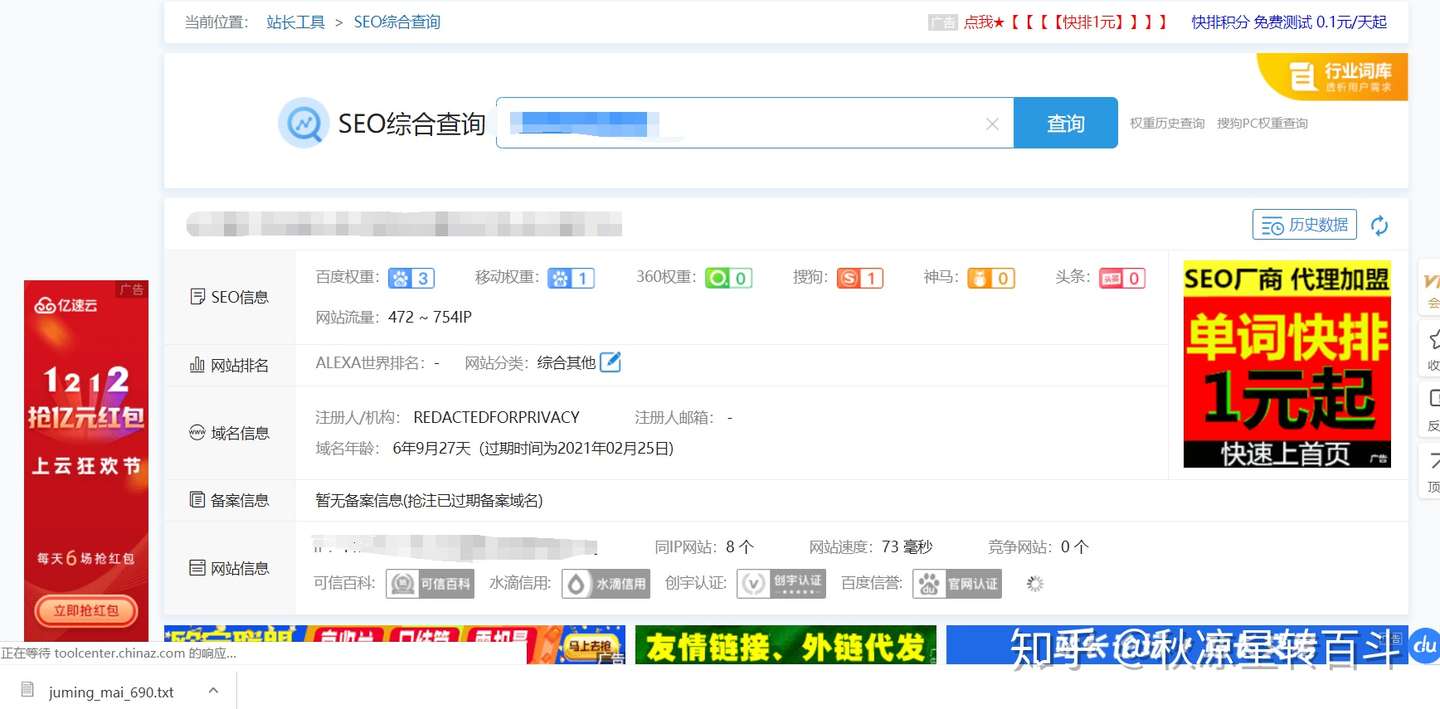This screenshot has width=1440, height=709.
Task: Click the 搜狗 weight badge showing 1
Action: click(x=860, y=278)
